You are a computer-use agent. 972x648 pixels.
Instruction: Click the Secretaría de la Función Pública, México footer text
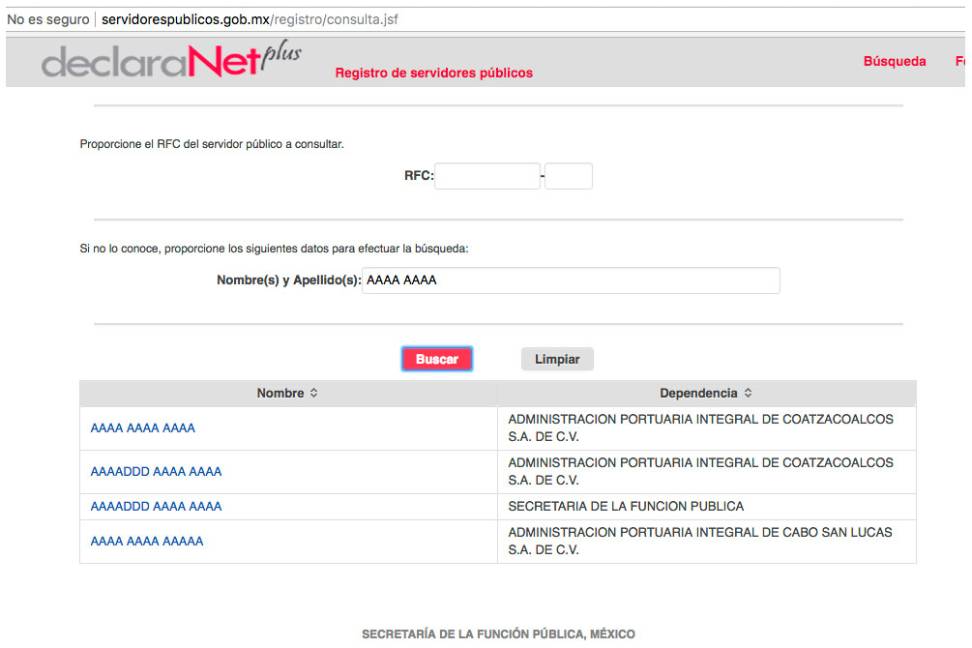(x=498, y=634)
